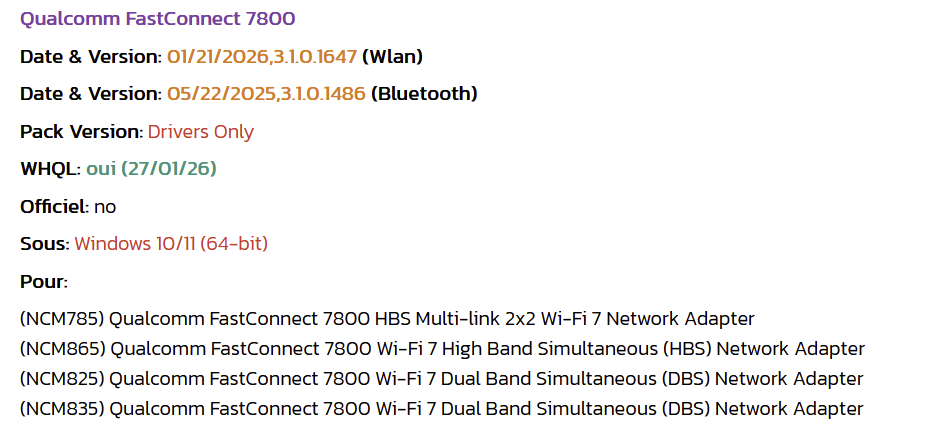This screenshot has width=935, height=435.
Task: Select the NCM865 High Band Simultaneous adapter line
Action: (x=442, y=349)
